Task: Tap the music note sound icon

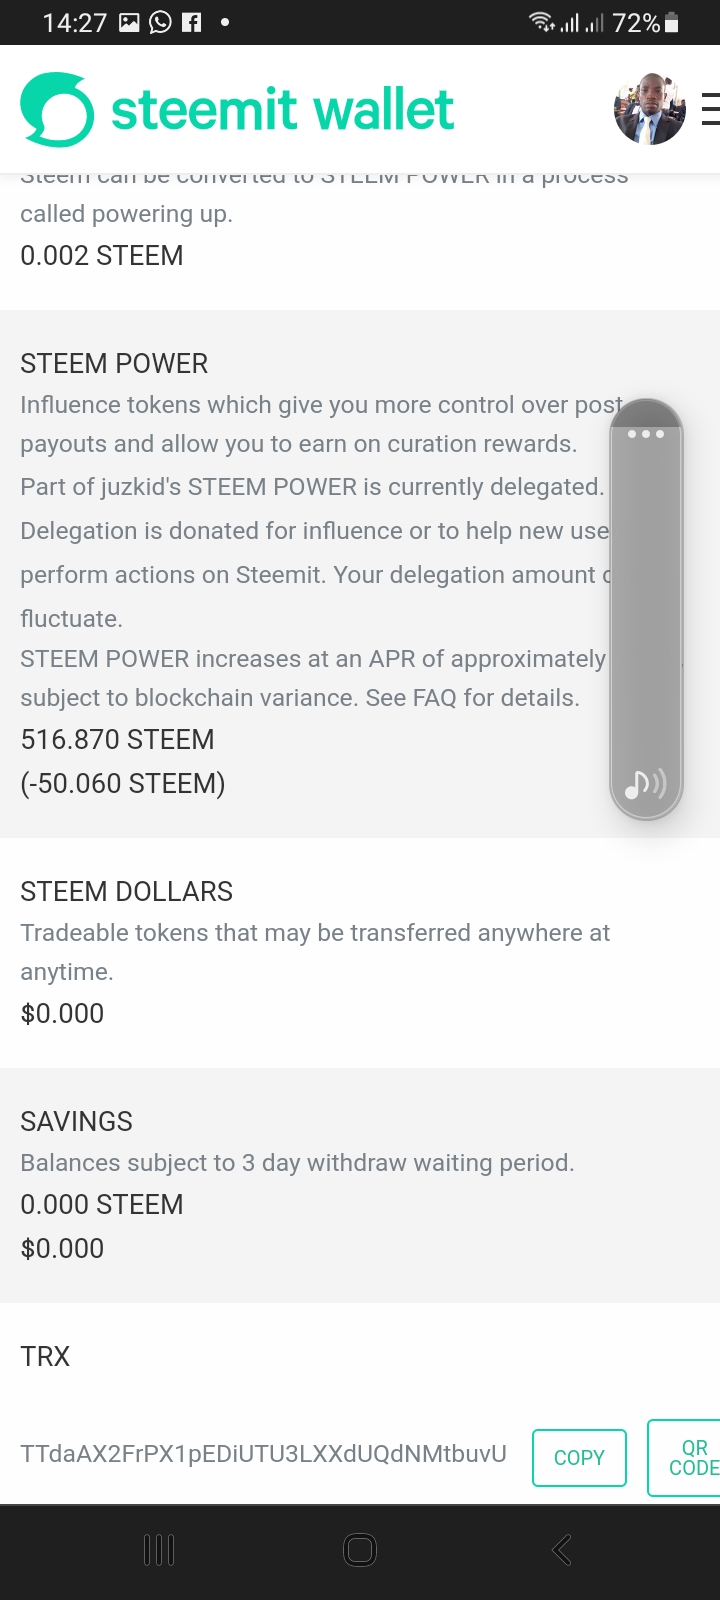Action: click(645, 784)
